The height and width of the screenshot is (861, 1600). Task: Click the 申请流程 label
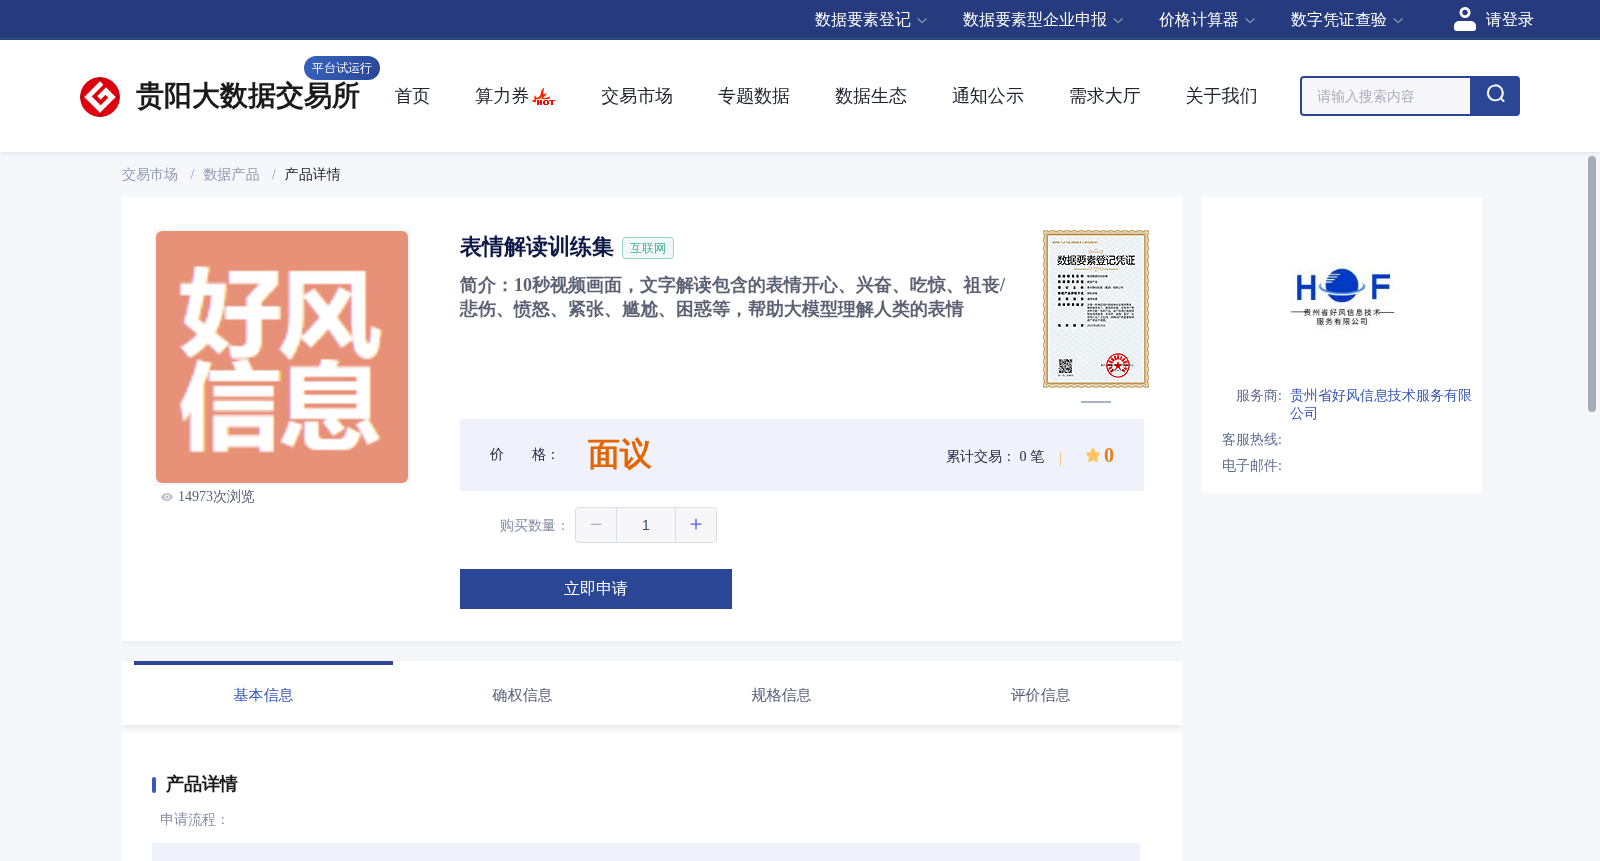point(194,819)
